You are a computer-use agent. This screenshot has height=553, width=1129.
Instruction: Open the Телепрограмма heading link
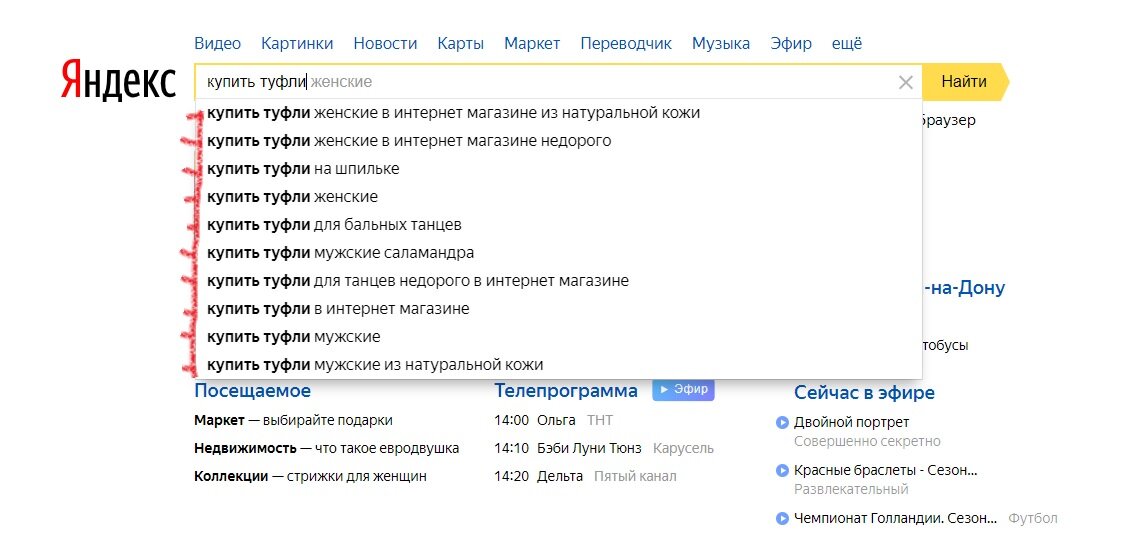click(x=566, y=391)
